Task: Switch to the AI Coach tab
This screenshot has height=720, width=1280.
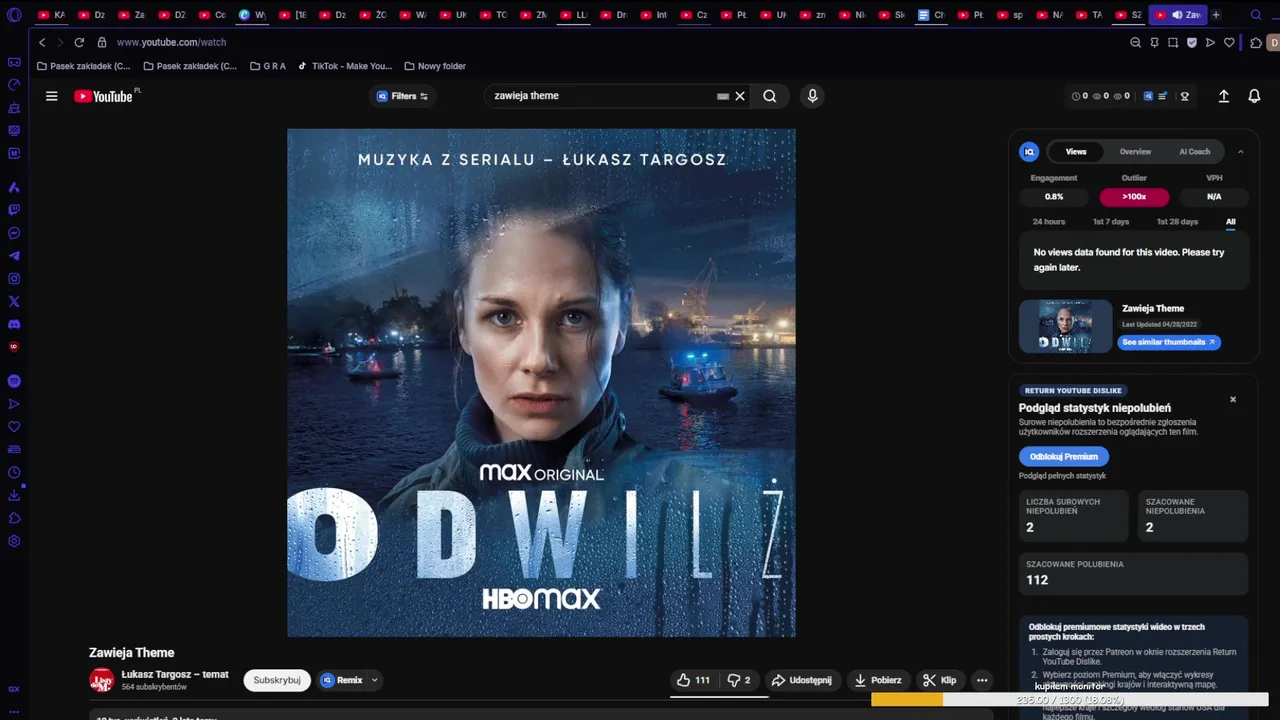Action: tap(1195, 152)
